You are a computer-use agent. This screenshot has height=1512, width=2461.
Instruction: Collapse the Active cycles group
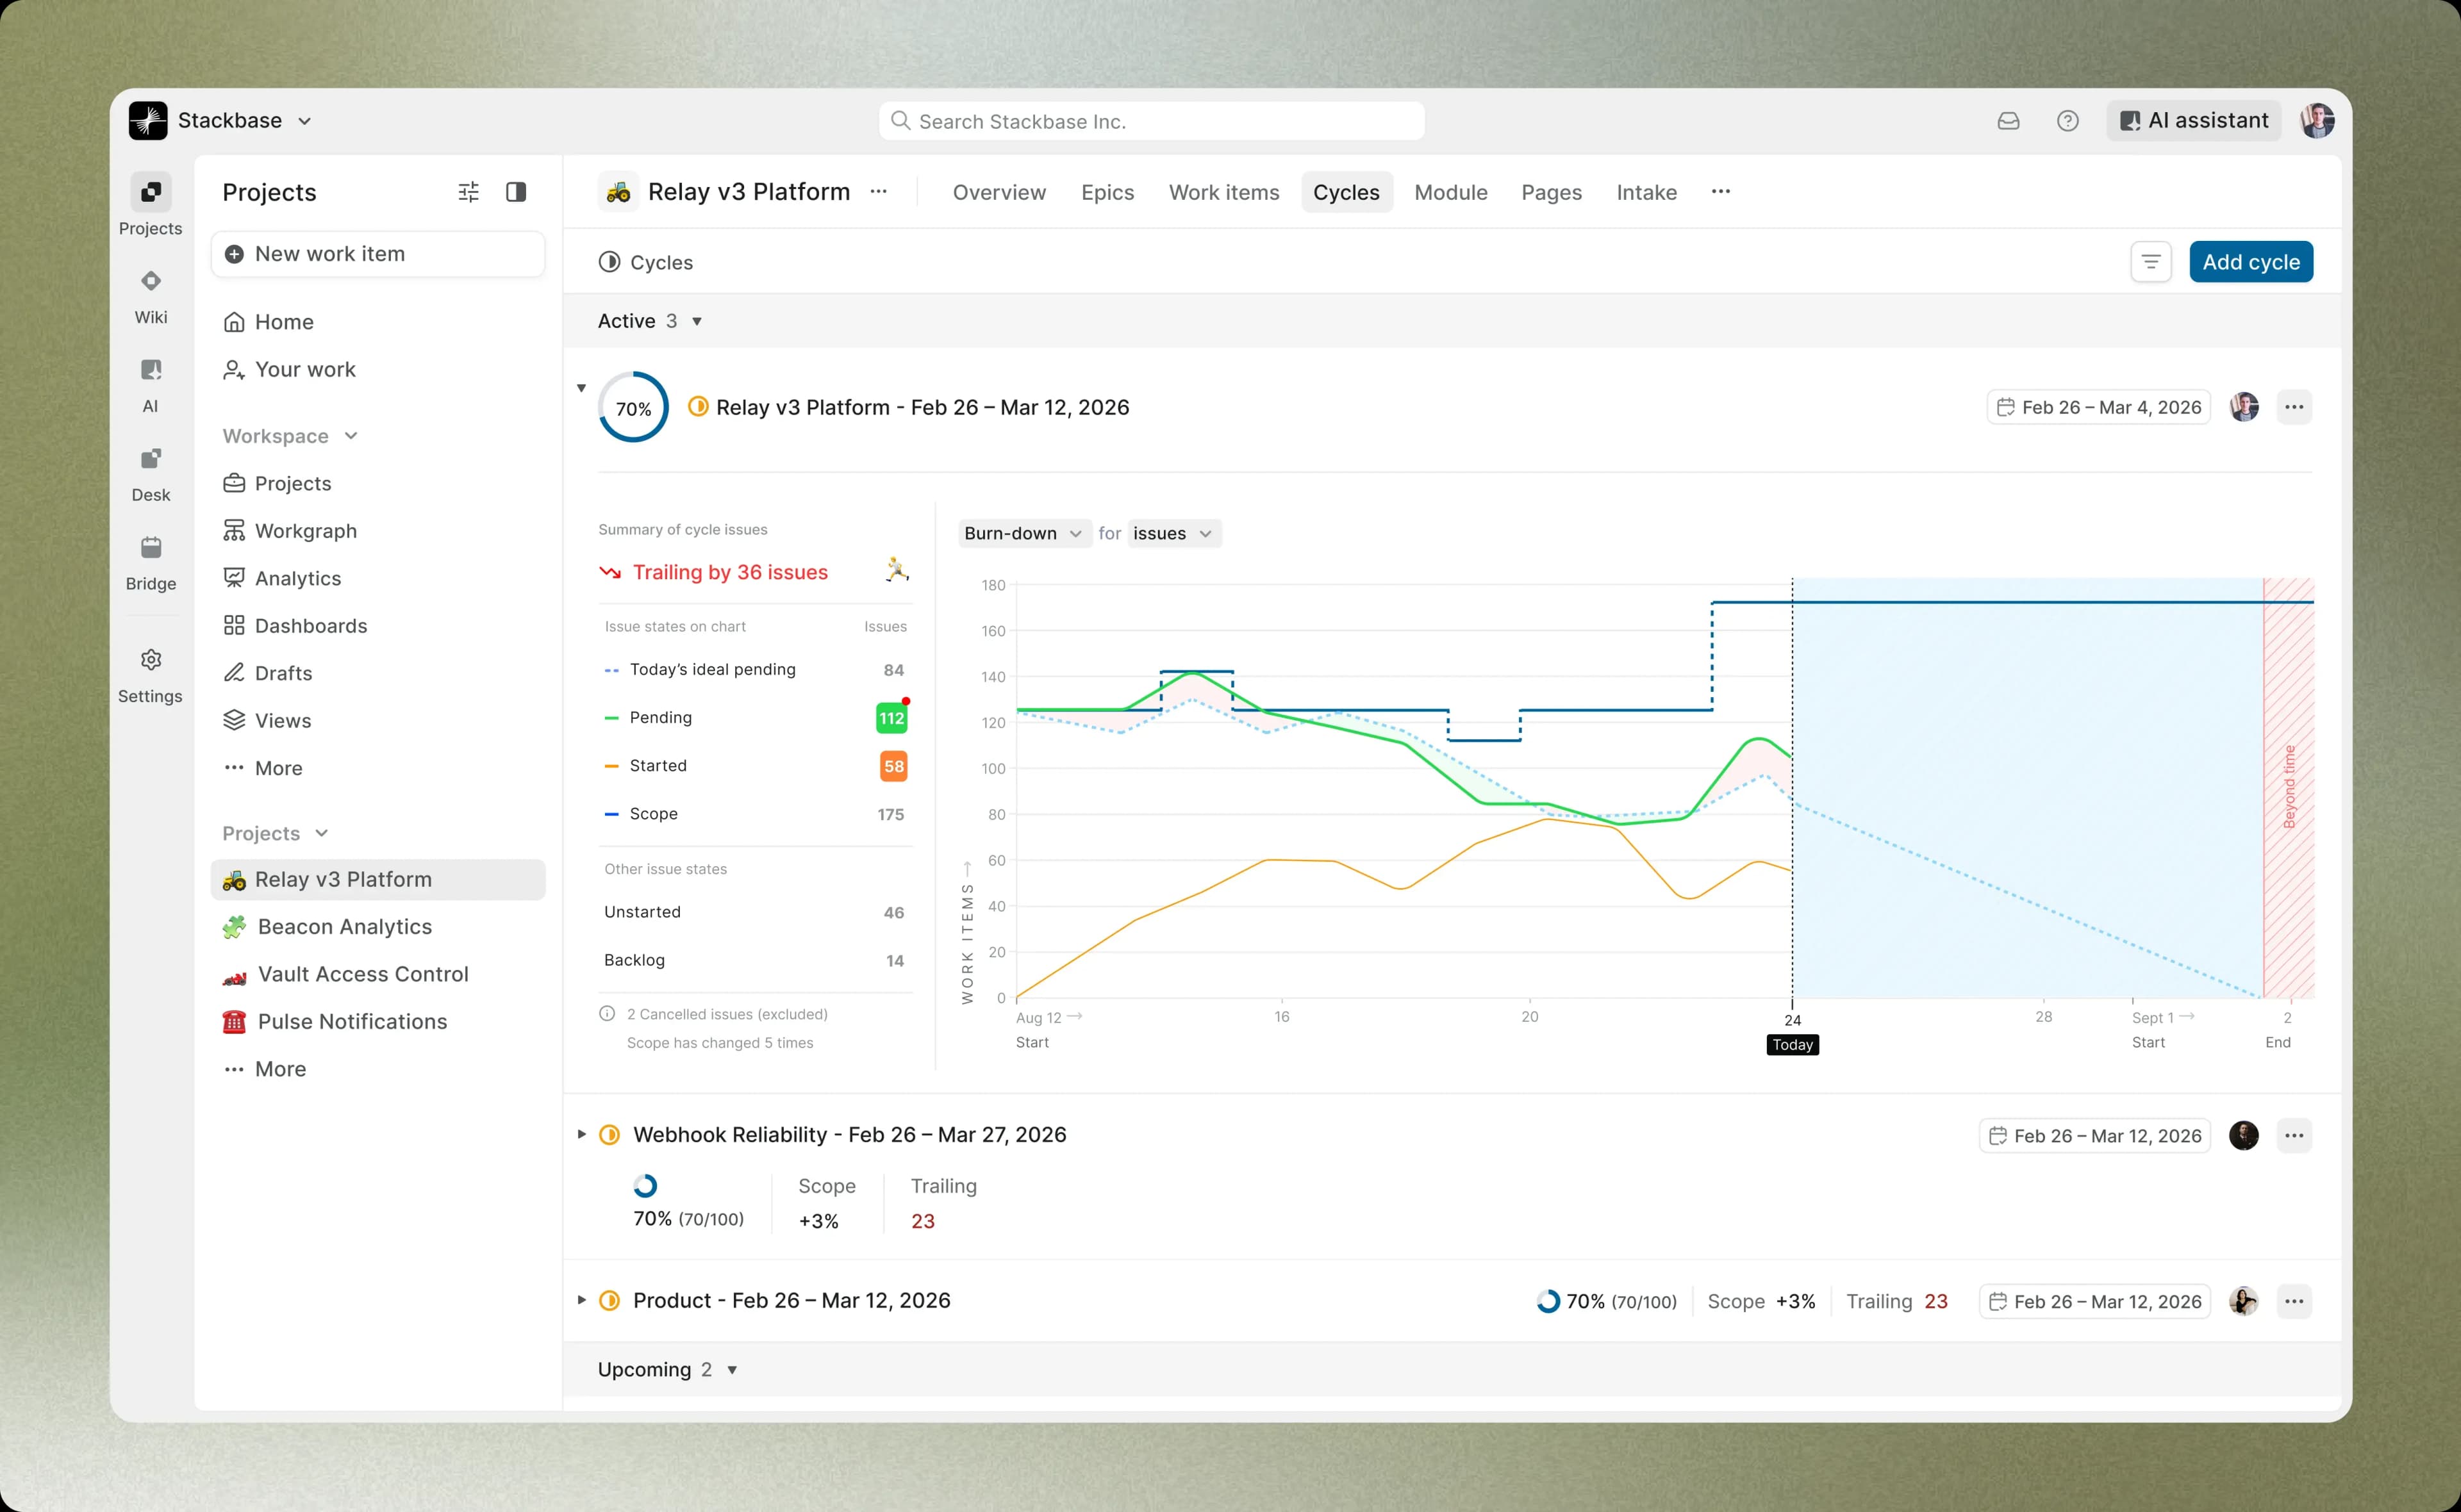point(697,322)
